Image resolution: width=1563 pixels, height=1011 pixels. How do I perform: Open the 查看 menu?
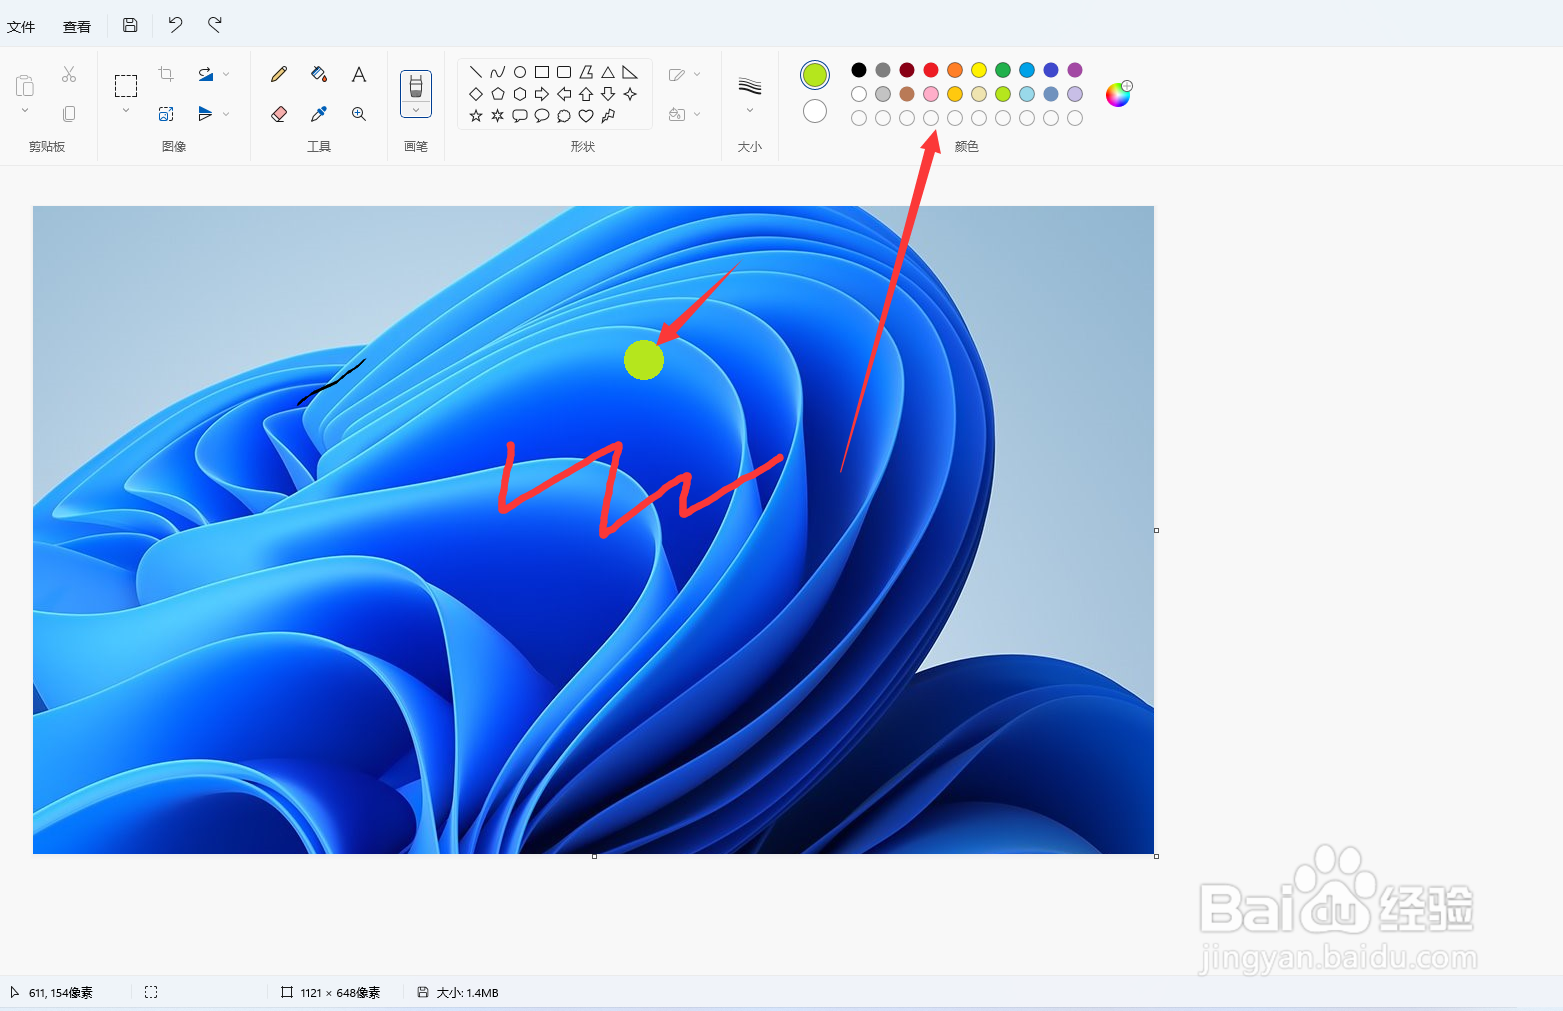tap(77, 27)
